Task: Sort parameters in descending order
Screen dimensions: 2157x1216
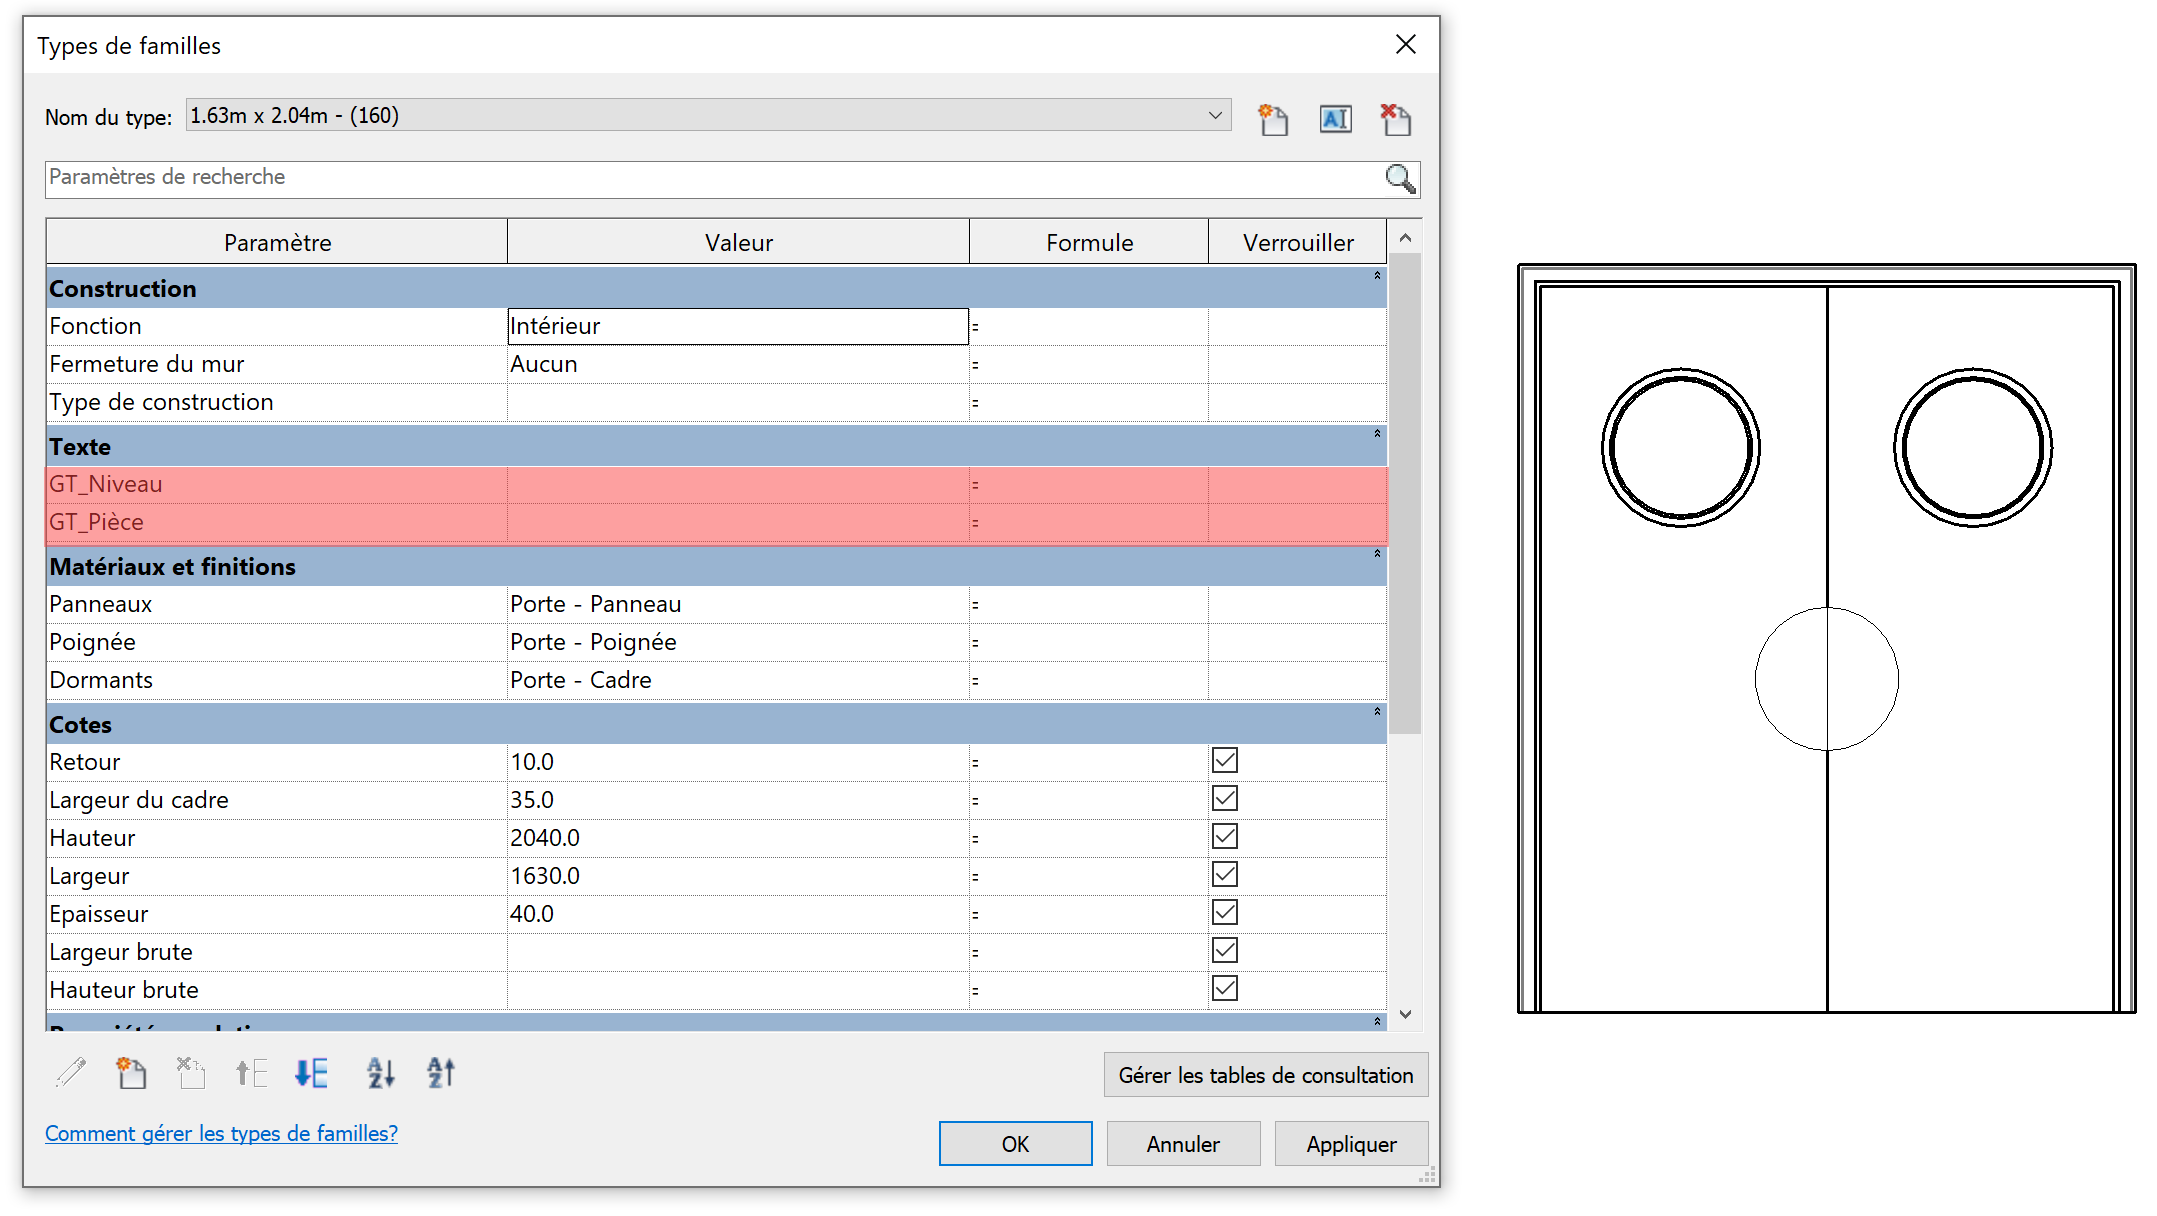Action: point(441,1073)
